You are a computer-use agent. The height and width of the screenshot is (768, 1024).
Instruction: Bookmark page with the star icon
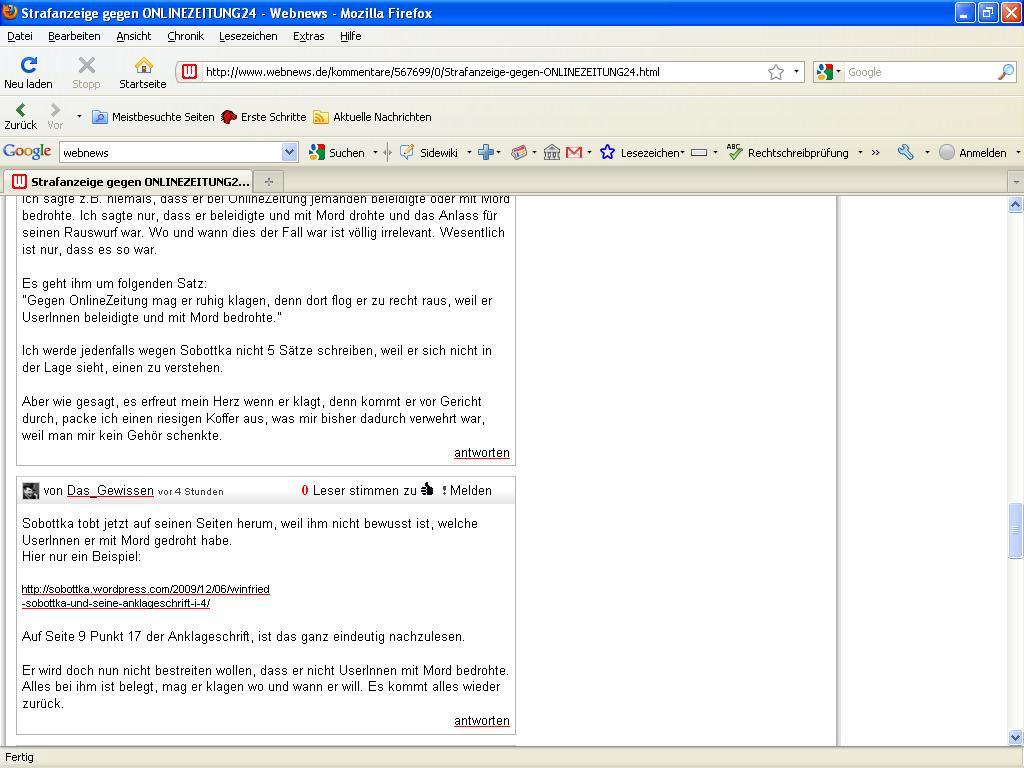pos(775,72)
